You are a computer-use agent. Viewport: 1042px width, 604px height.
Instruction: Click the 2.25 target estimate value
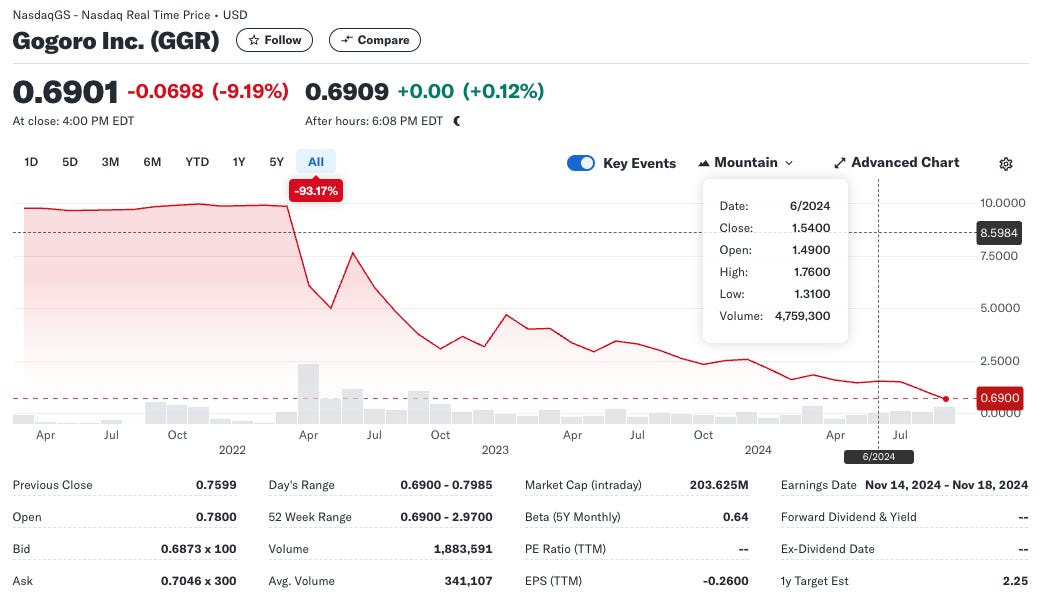coord(1015,581)
